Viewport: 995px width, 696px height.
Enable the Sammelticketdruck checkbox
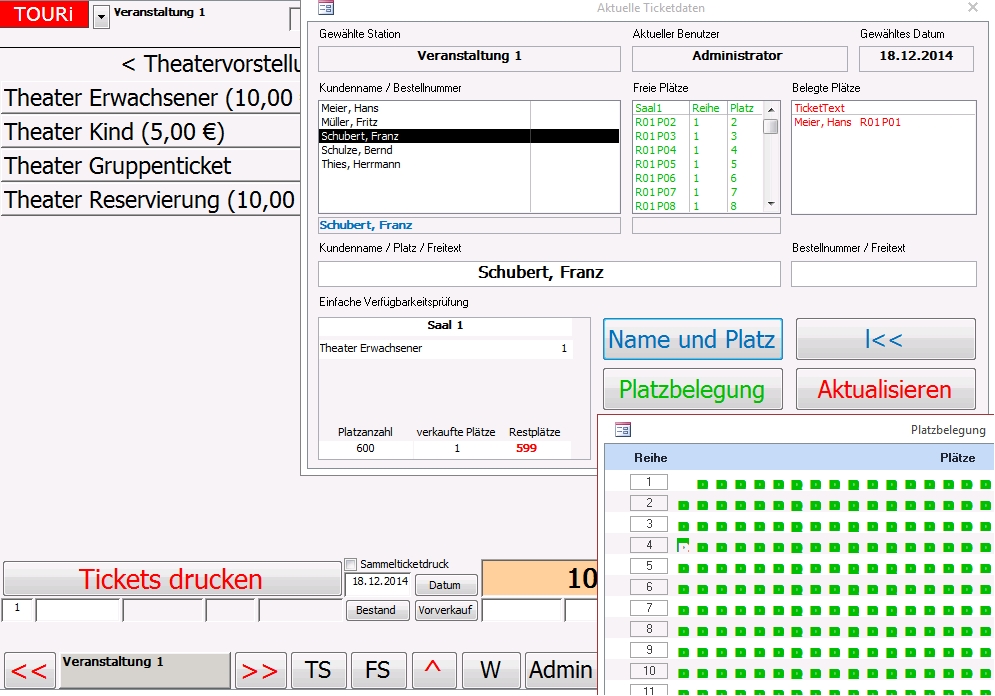[x=350, y=564]
